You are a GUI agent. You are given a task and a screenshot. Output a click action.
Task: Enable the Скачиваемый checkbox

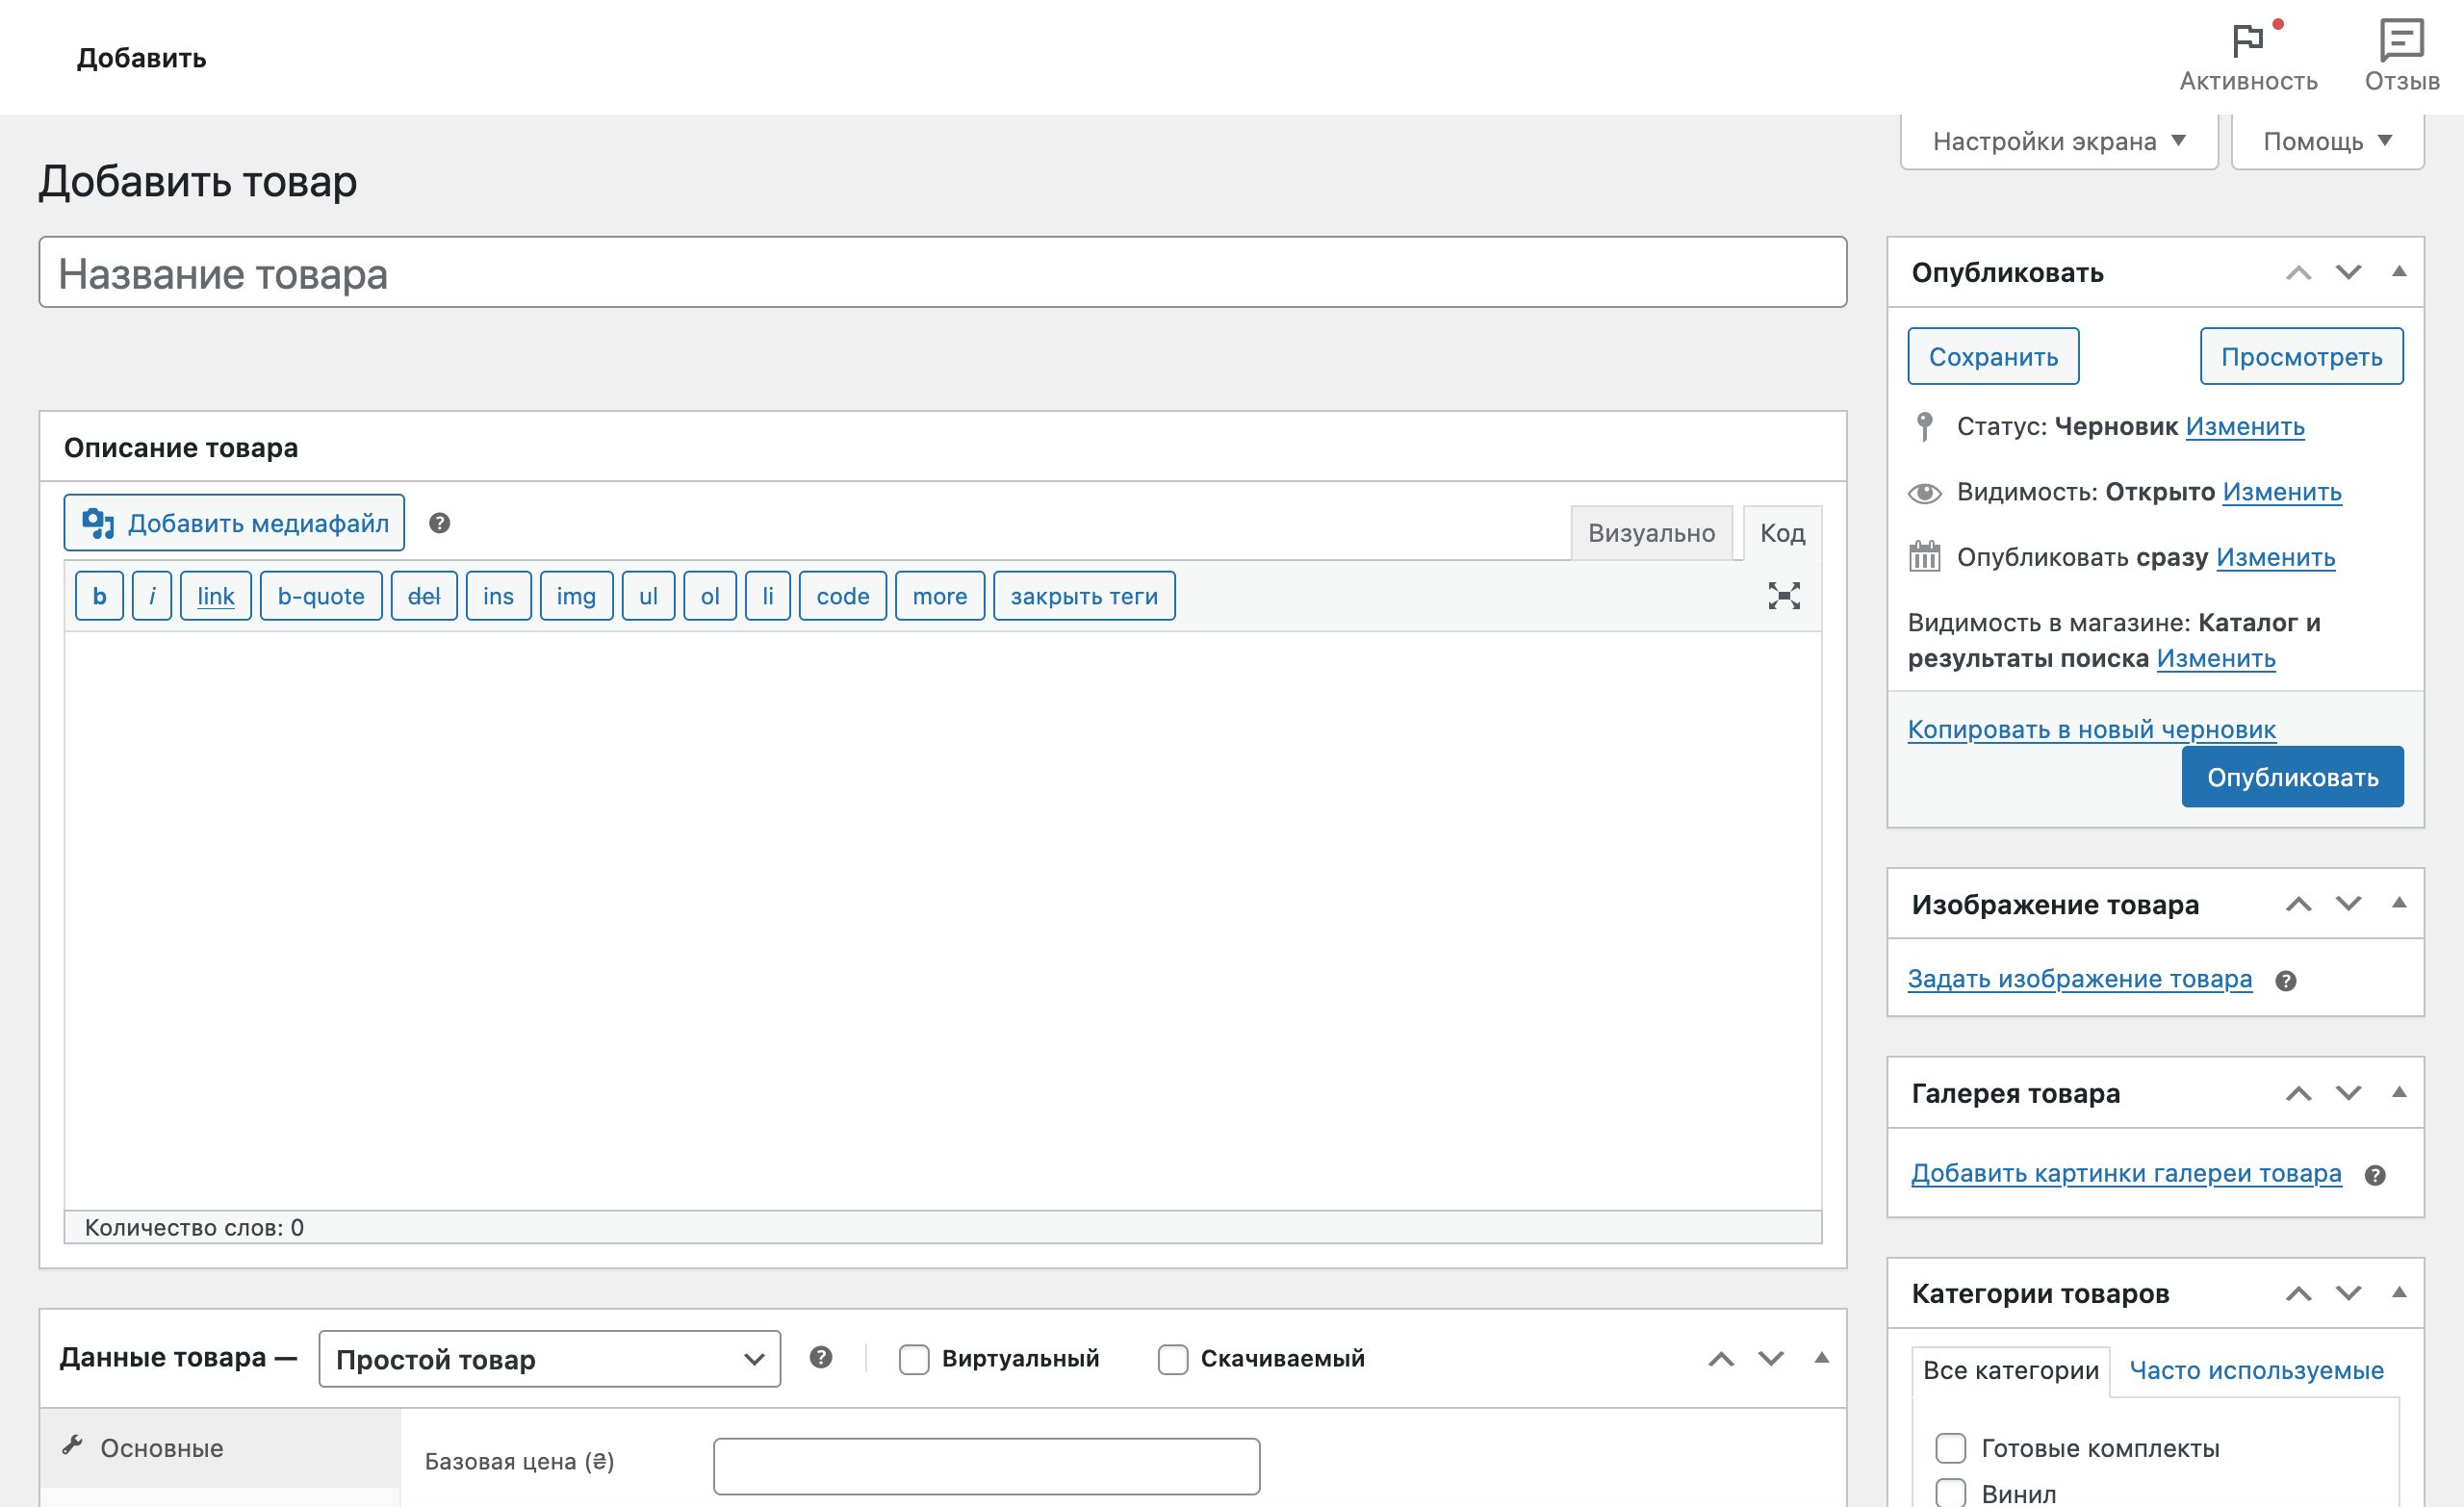pyautogui.click(x=1173, y=1359)
